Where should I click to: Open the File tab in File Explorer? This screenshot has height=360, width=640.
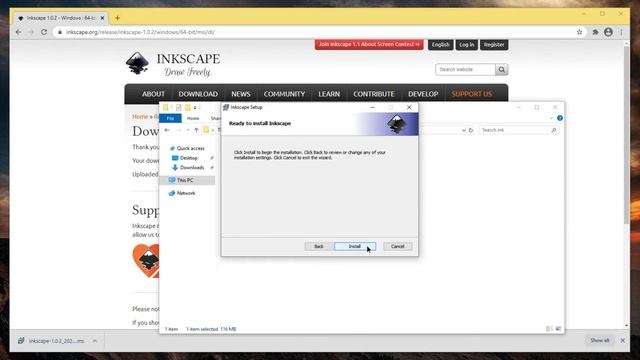pos(170,118)
